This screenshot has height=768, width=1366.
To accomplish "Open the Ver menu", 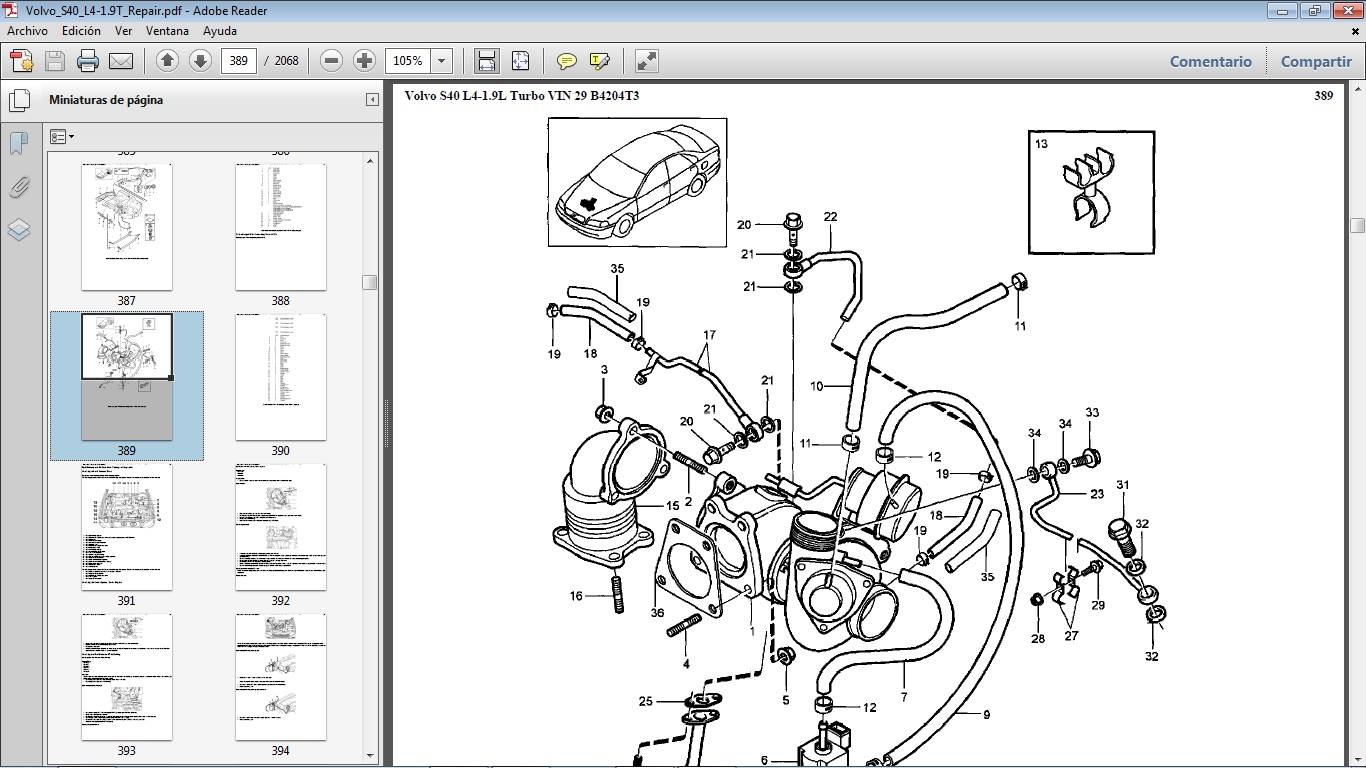I will coord(123,31).
